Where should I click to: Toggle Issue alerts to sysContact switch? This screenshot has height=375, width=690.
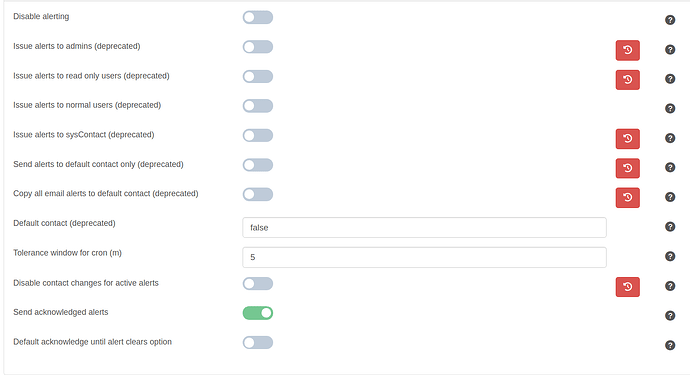click(258, 135)
